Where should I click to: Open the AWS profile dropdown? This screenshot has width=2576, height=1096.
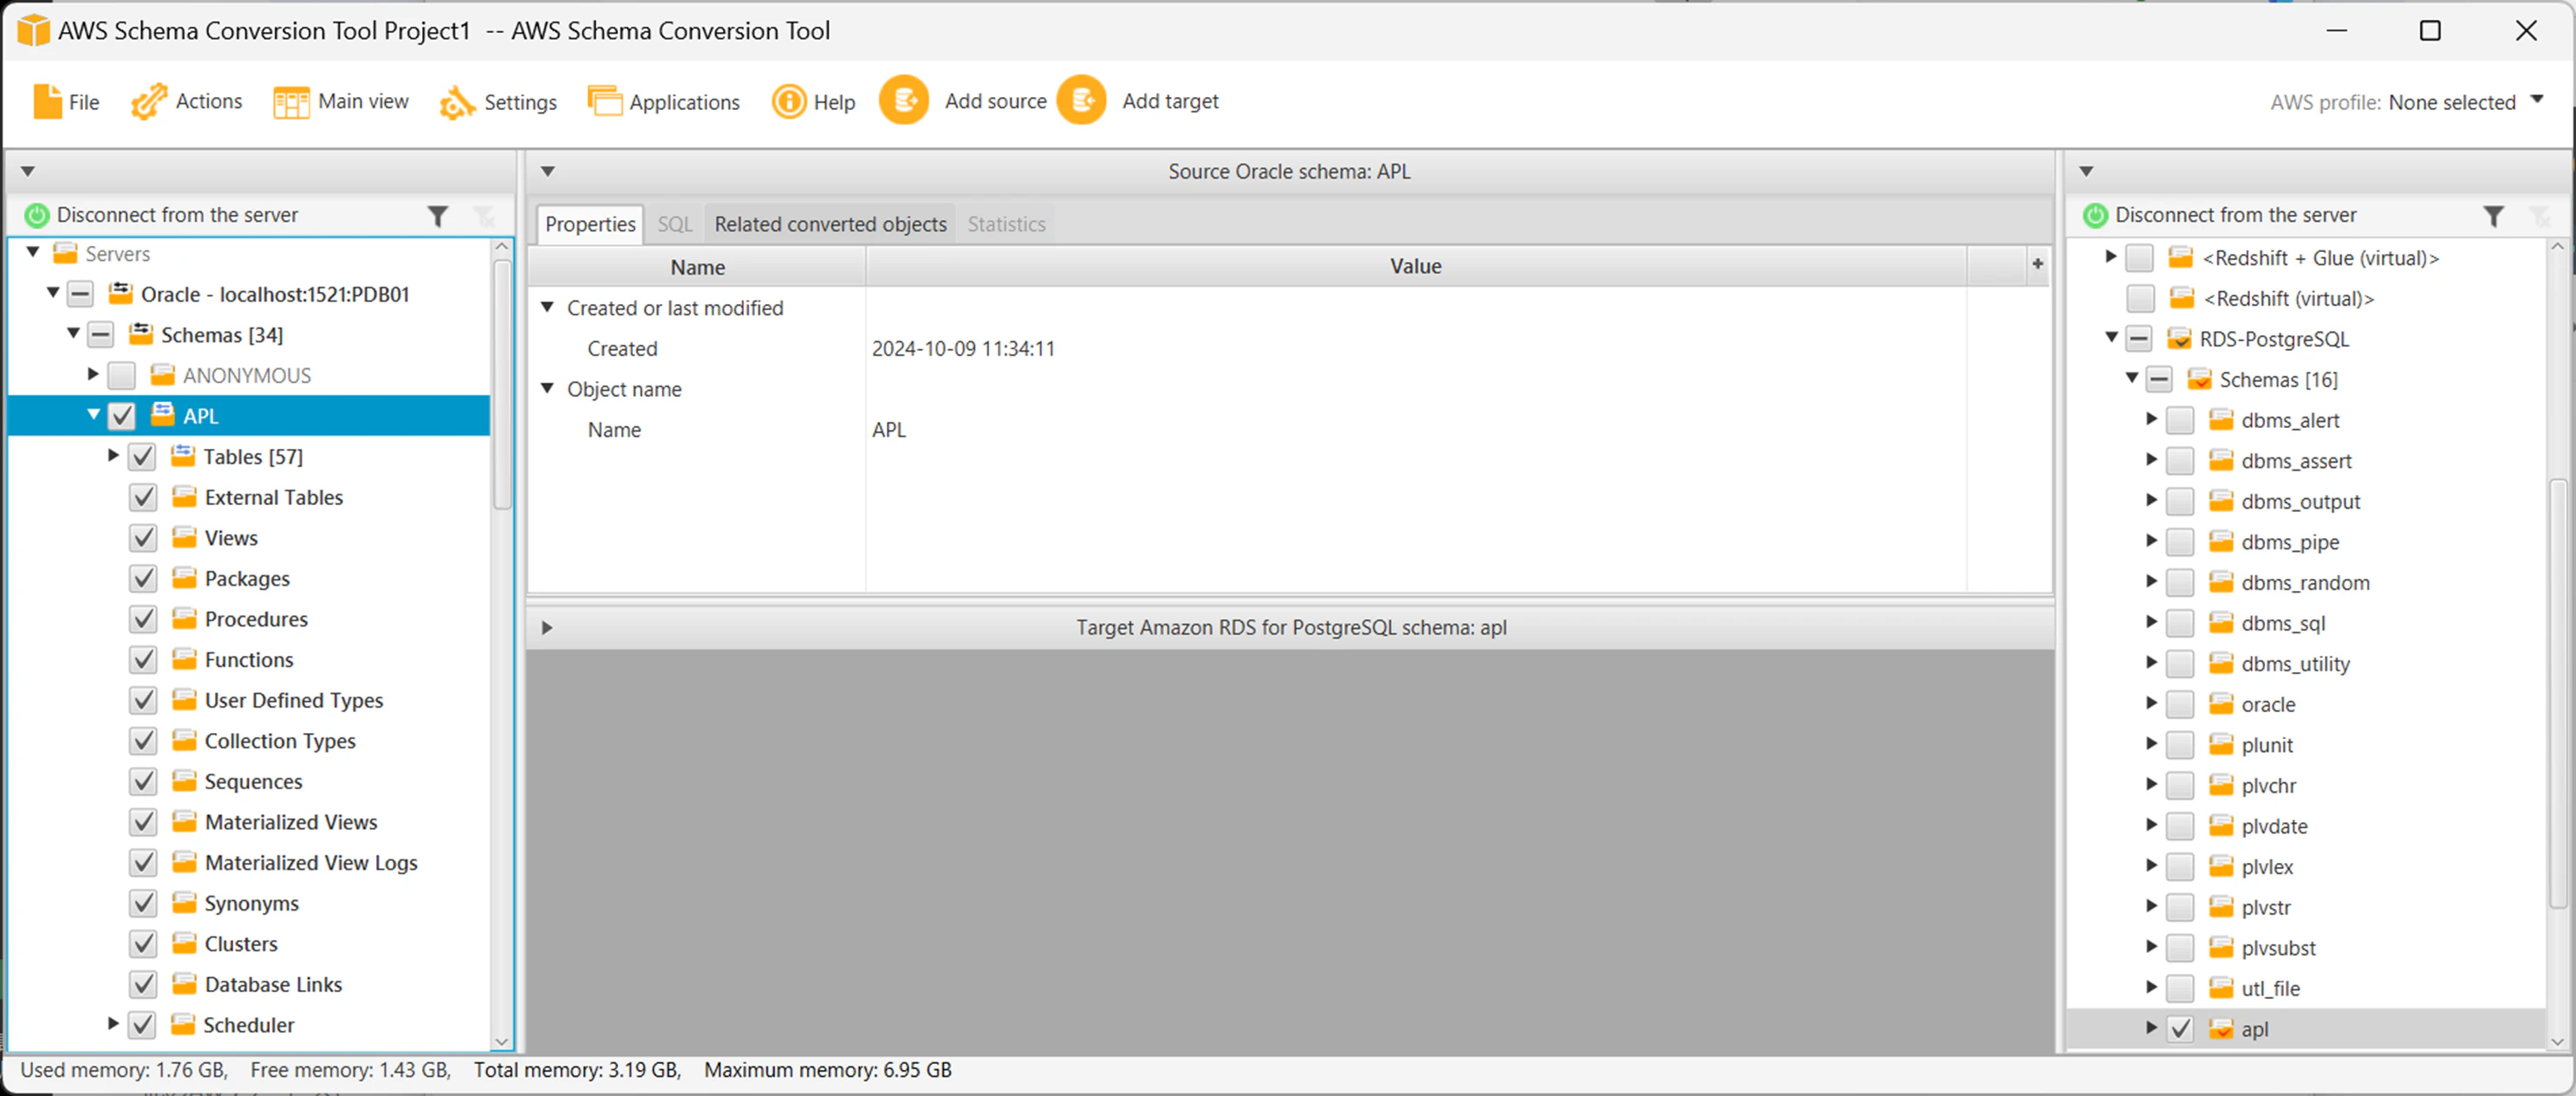pyautogui.click(x=2537, y=100)
